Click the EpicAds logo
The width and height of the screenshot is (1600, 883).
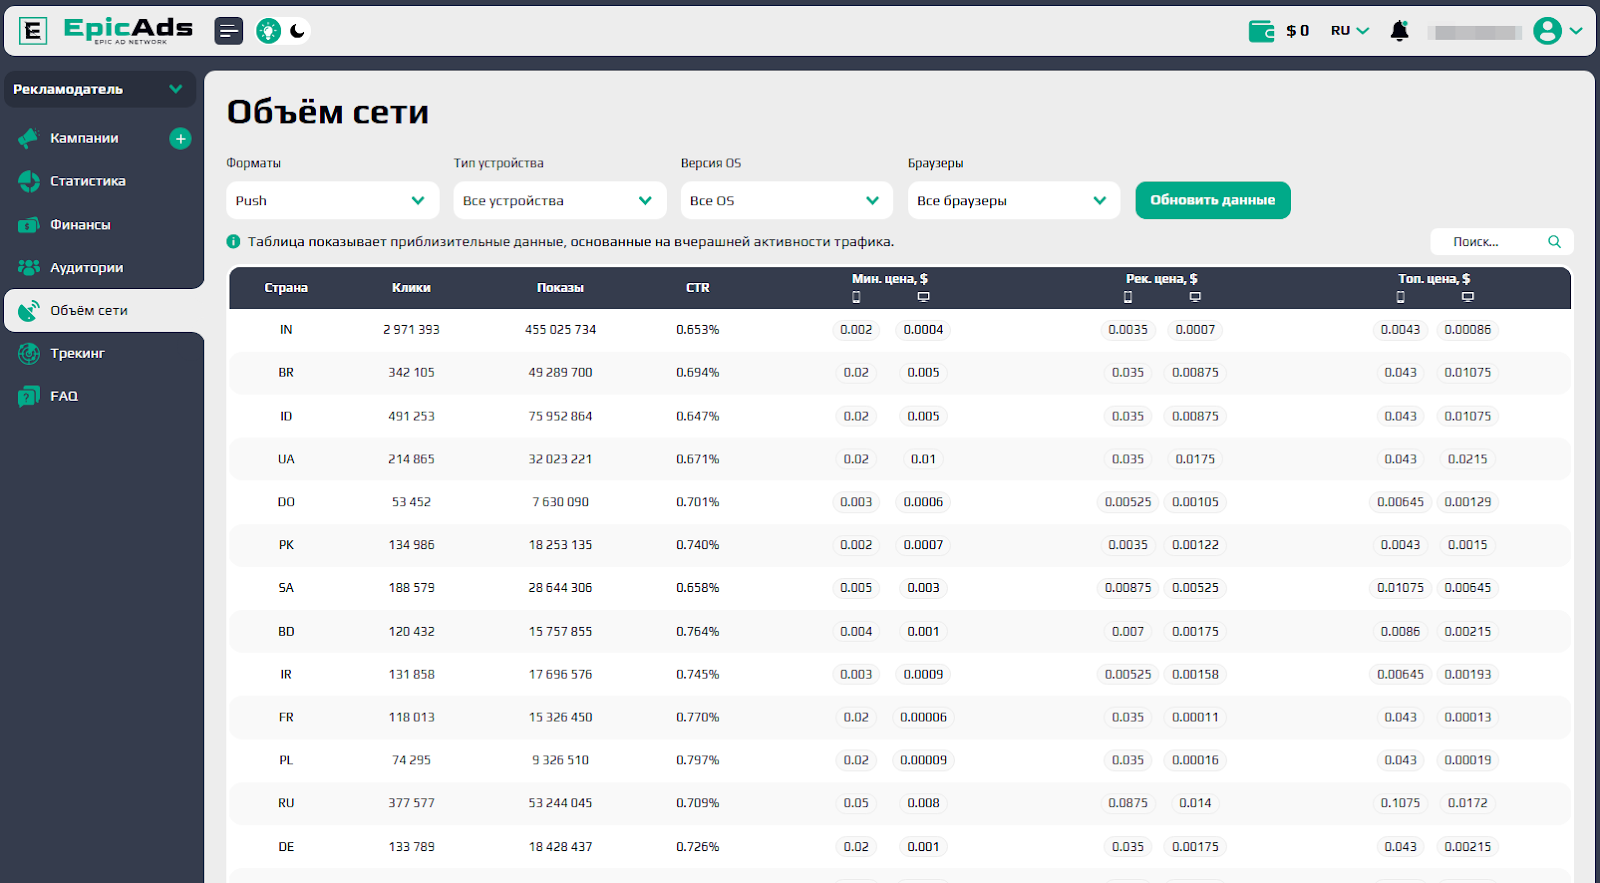(x=106, y=30)
